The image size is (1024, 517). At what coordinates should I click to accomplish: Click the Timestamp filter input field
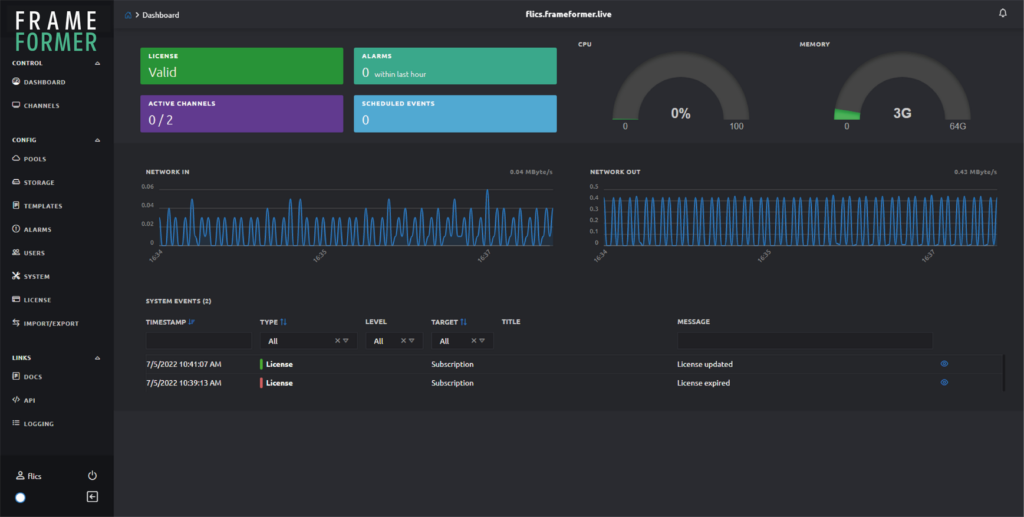pyautogui.click(x=199, y=341)
